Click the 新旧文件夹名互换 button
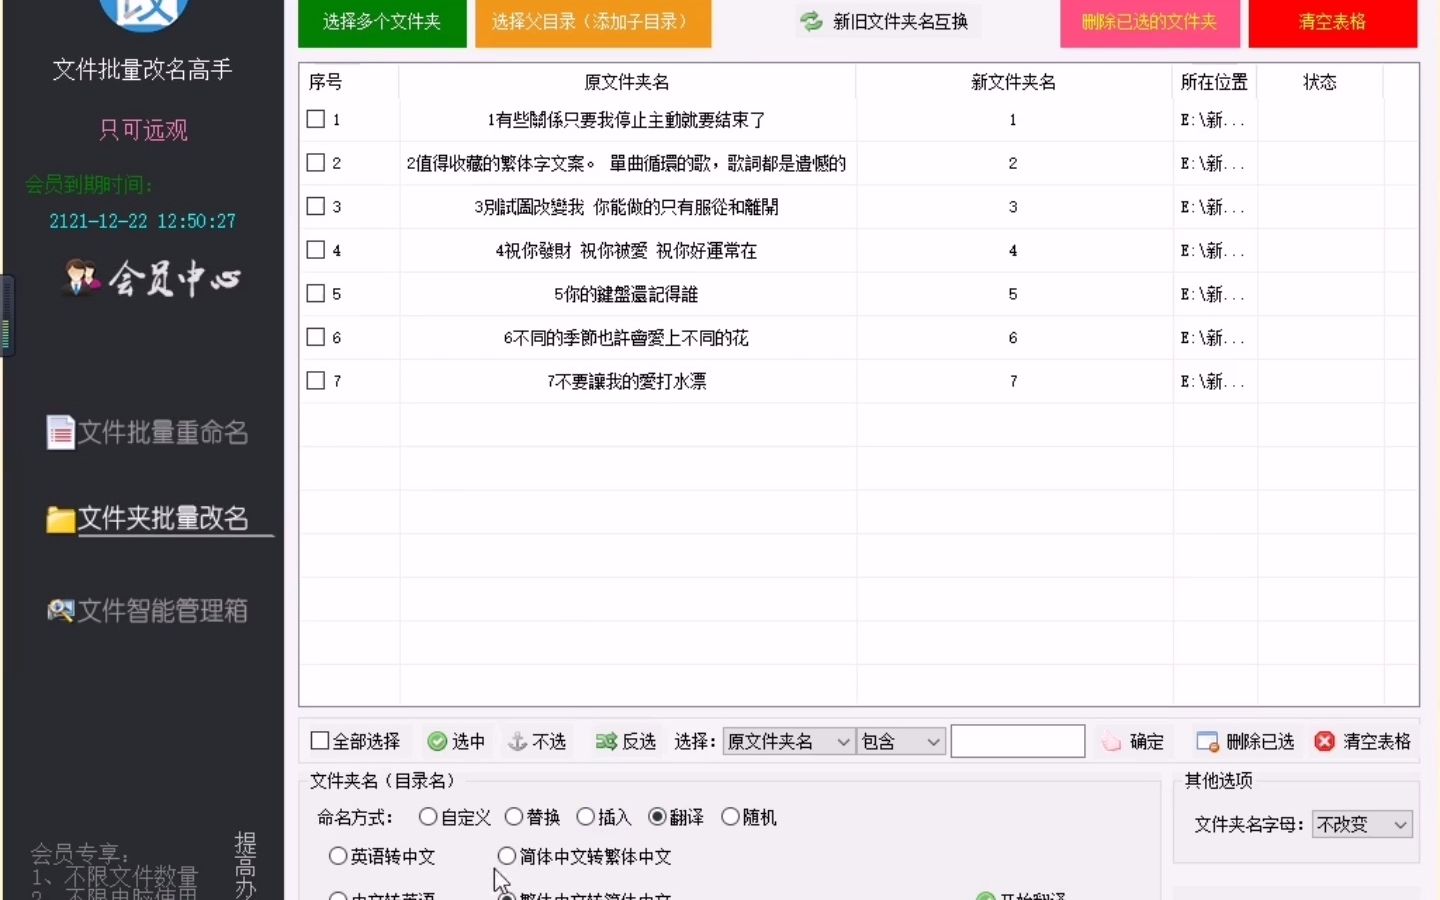 (887, 21)
